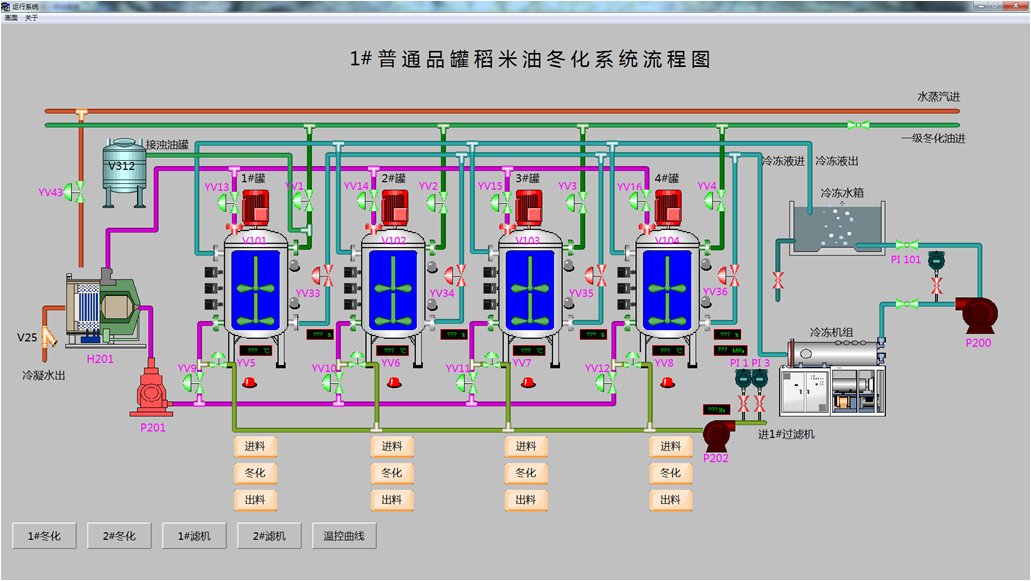The height and width of the screenshot is (581, 1031).
Task: Select the P202 filter feed pump
Action: [717, 434]
